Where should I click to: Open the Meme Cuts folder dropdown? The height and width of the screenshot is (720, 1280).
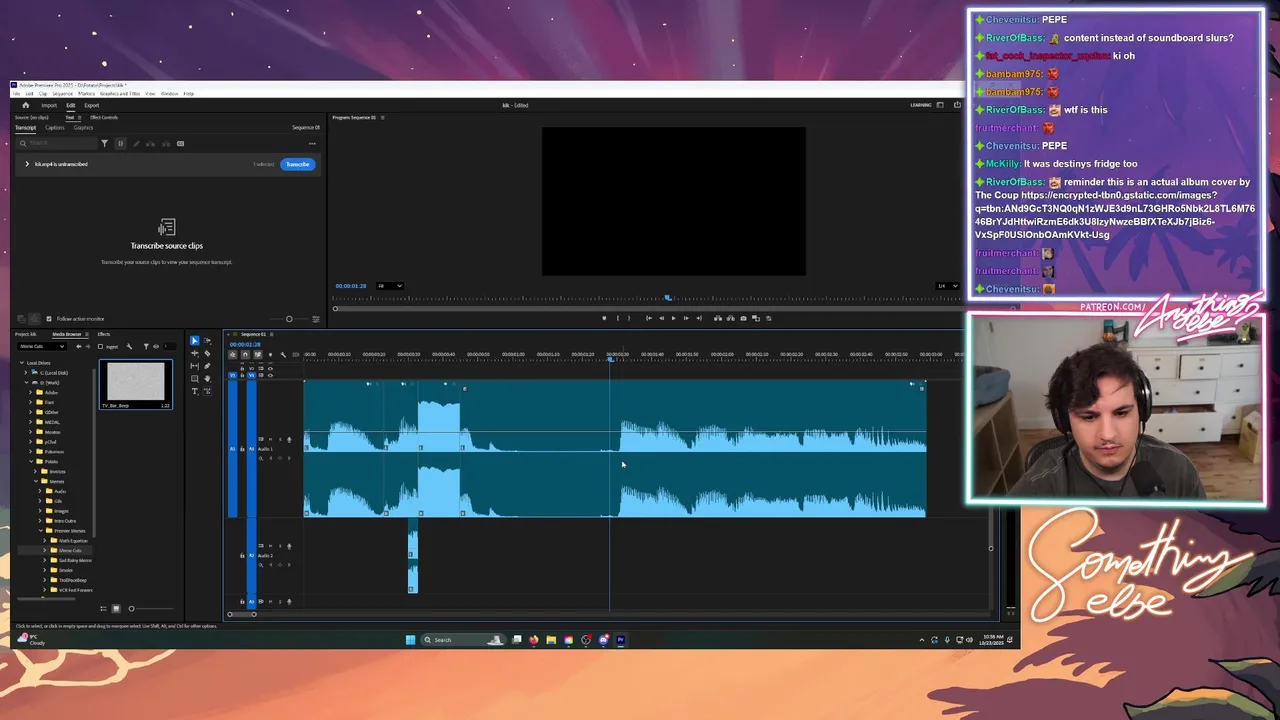(42, 346)
